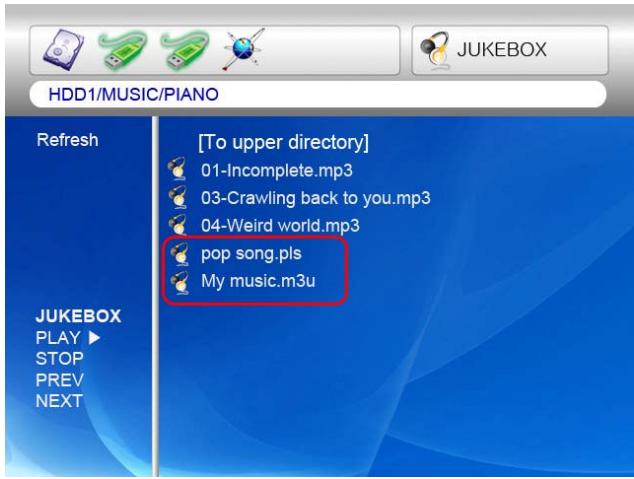This screenshot has height=479, width=634.
Task: Select the file name 03-Crawling back to you.mp3
Action: (315, 198)
